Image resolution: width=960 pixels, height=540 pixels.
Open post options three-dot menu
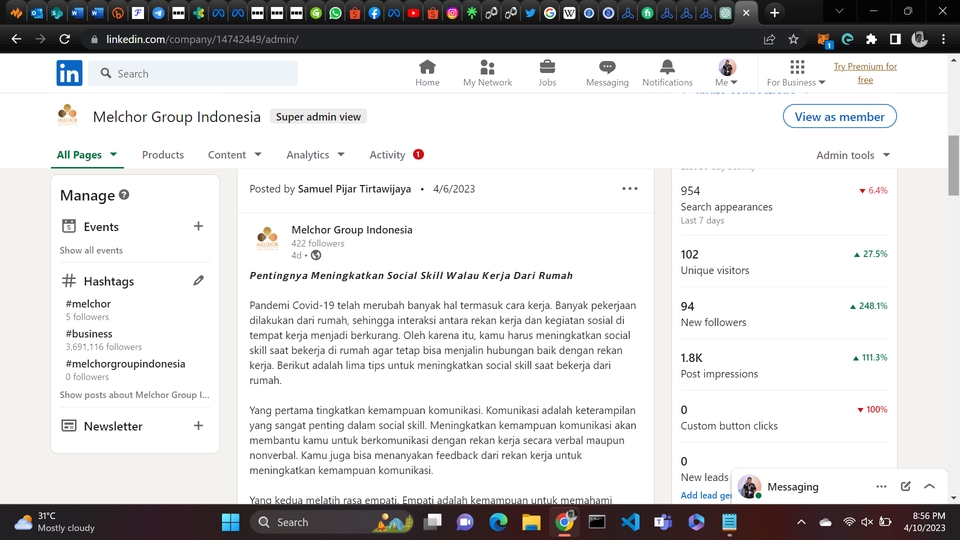click(630, 189)
